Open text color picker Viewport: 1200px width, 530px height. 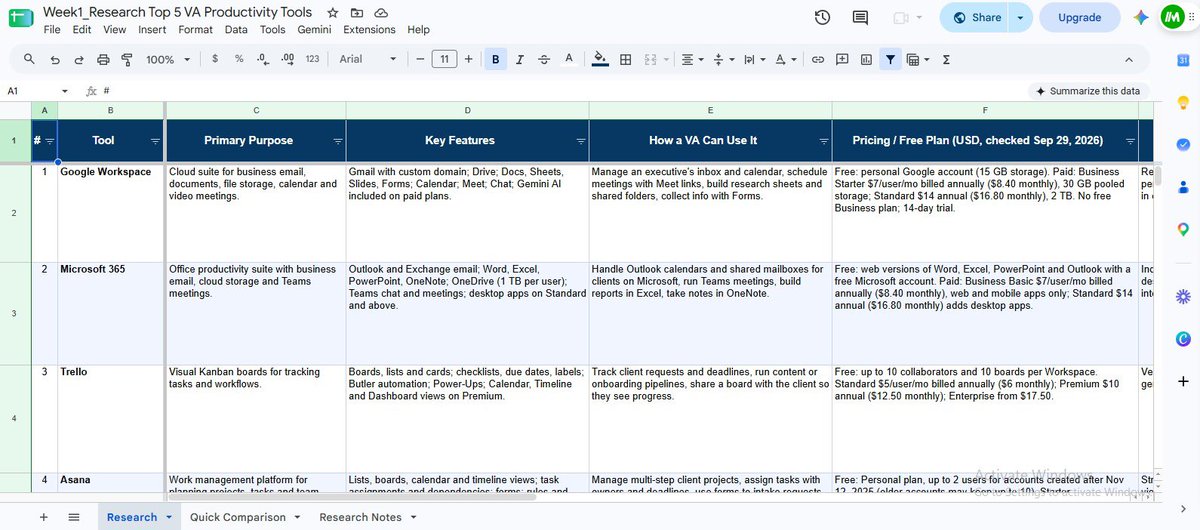point(569,60)
